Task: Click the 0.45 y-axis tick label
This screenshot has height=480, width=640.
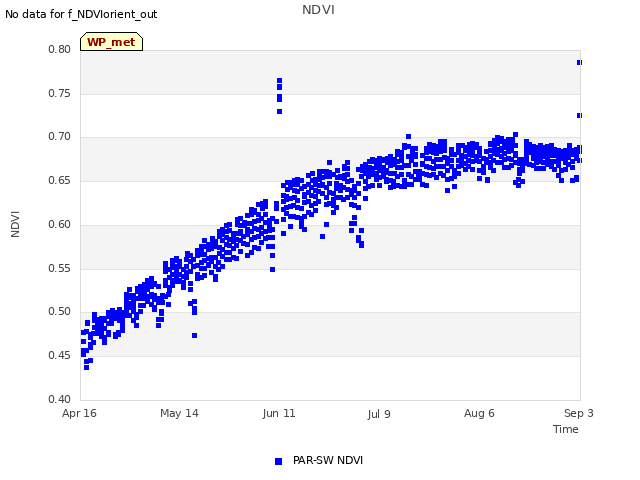Action: [60, 356]
